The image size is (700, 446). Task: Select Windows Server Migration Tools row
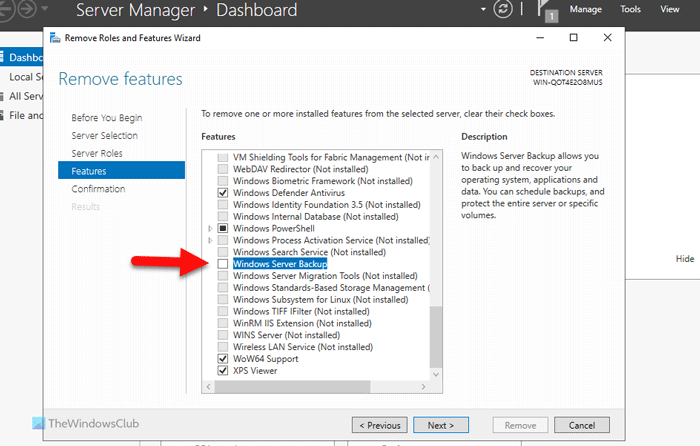pyautogui.click(x=325, y=276)
